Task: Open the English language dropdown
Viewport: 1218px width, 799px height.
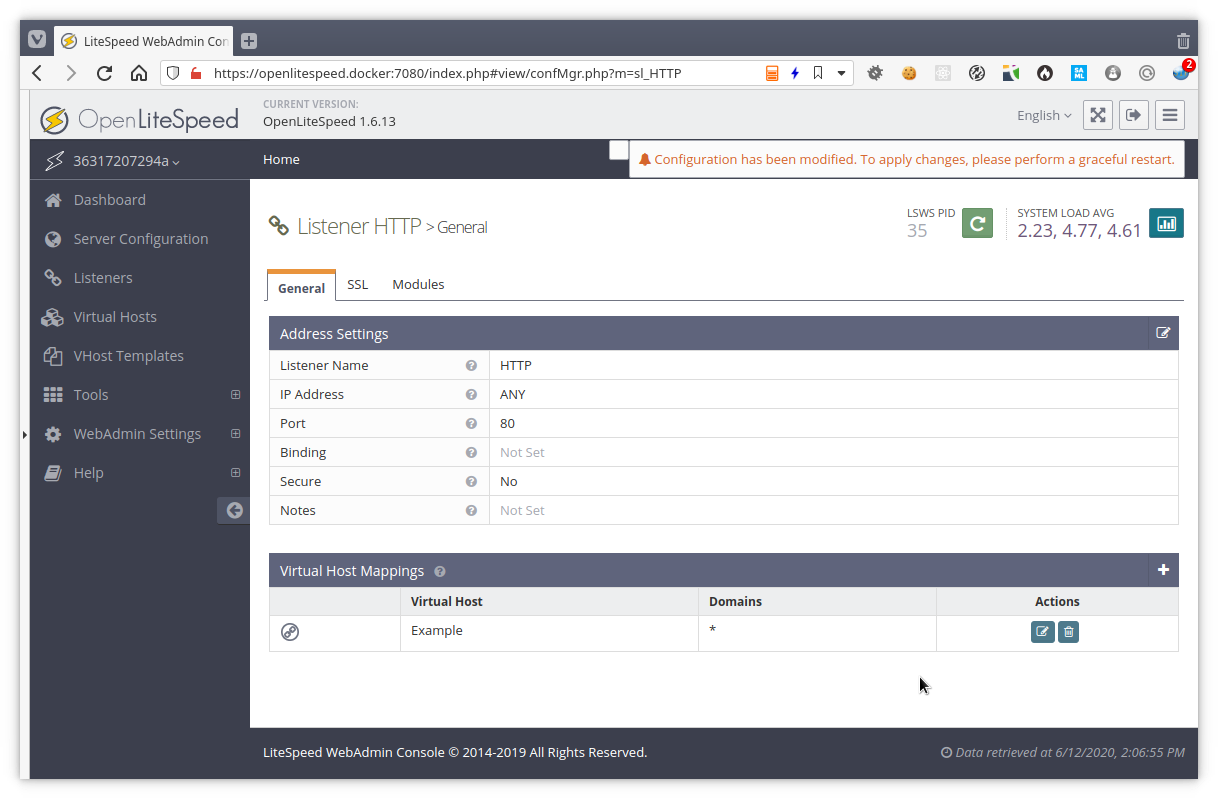Action: point(1043,116)
